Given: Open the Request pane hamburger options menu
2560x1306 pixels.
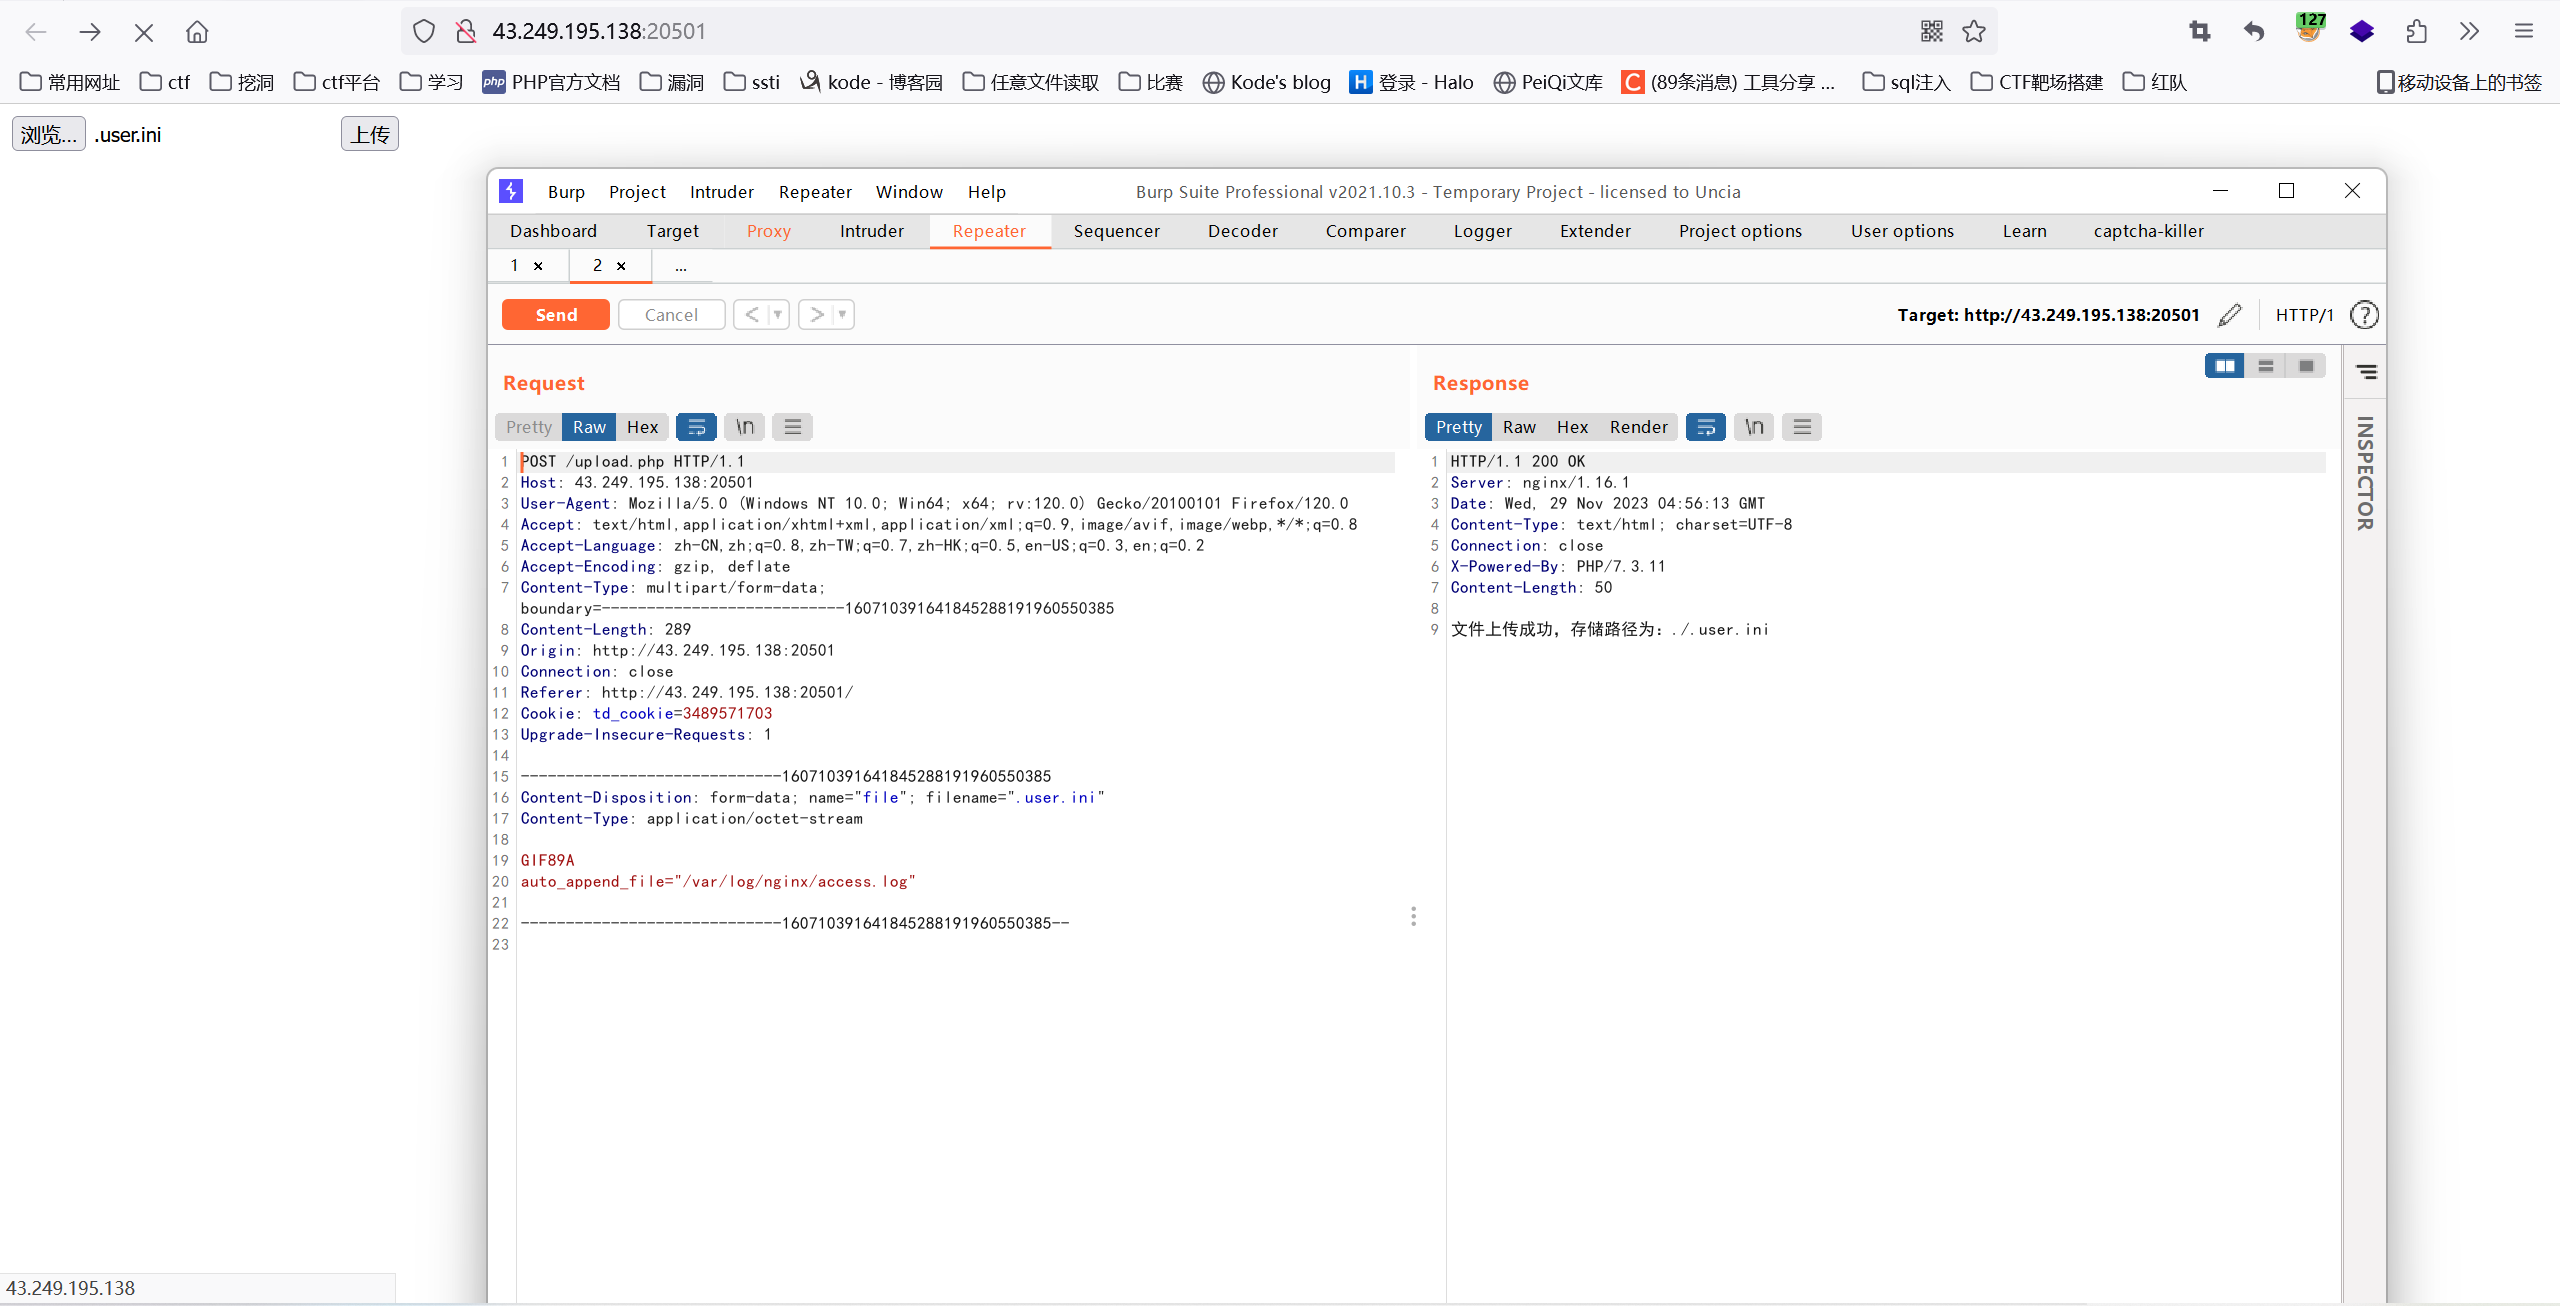Looking at the screenshot, I should tap(793, 427).
